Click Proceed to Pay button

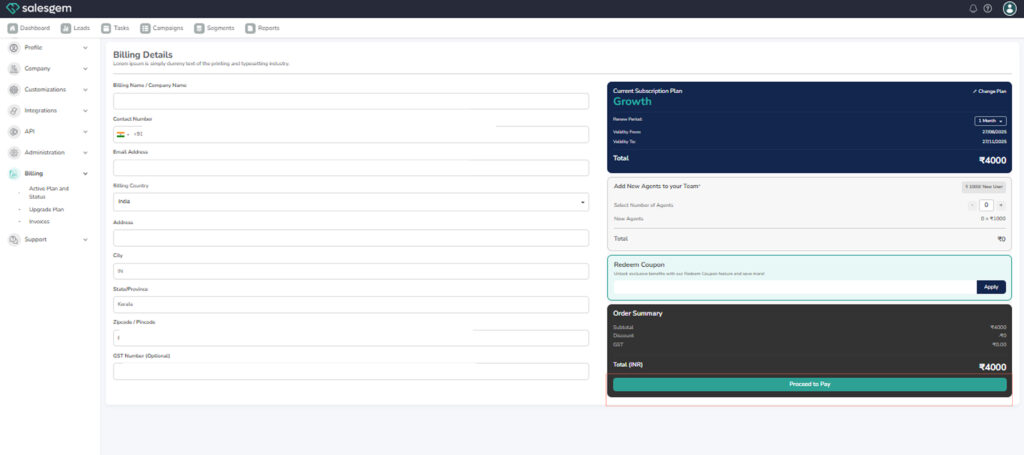(x=809, y=384)
